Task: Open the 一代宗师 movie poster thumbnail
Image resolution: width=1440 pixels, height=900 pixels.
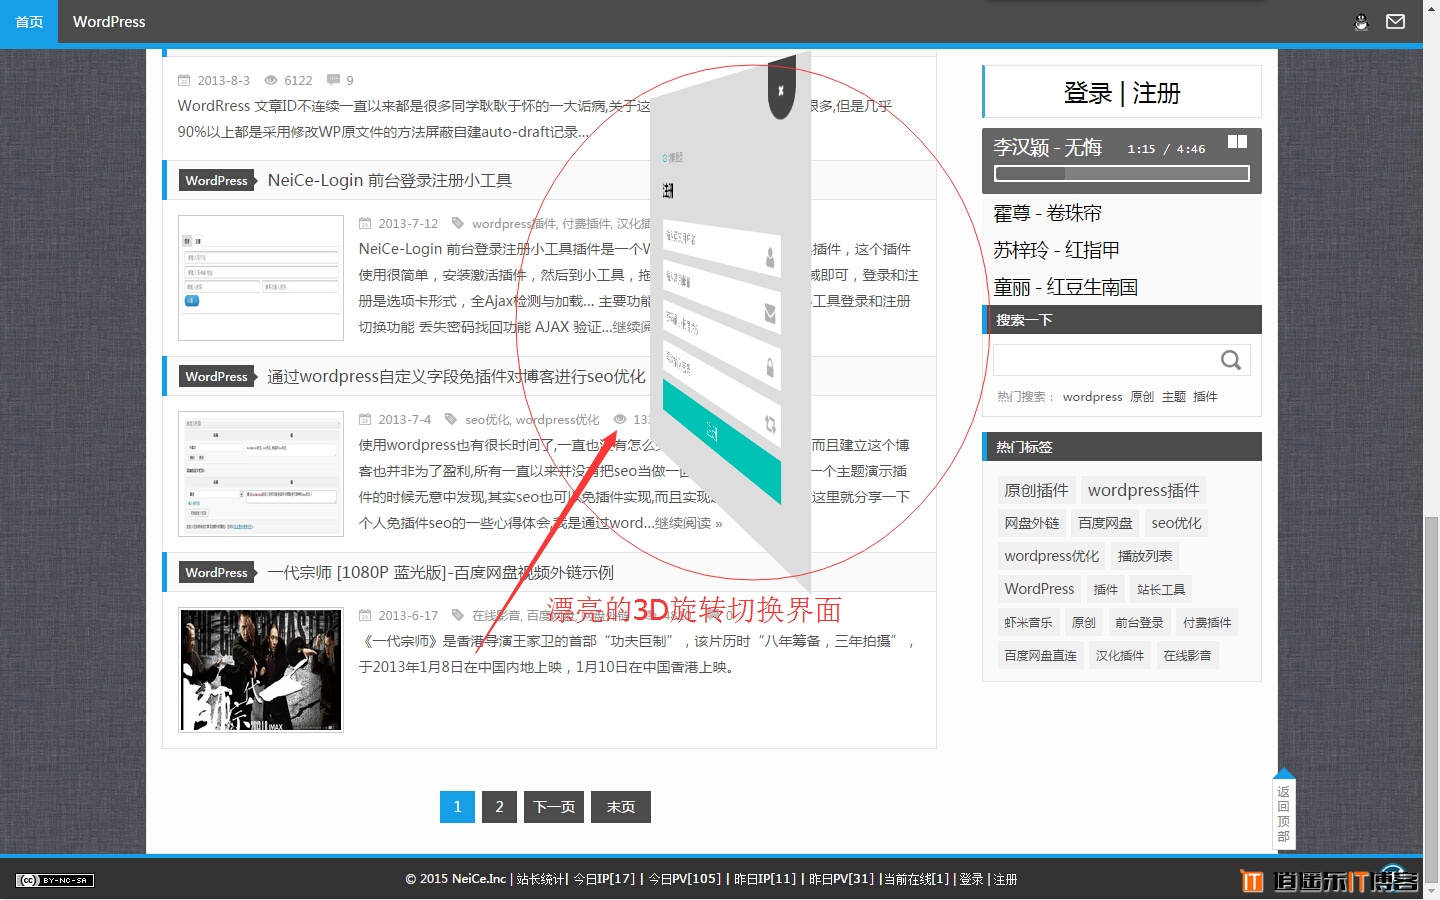Action: click(261, 670)
